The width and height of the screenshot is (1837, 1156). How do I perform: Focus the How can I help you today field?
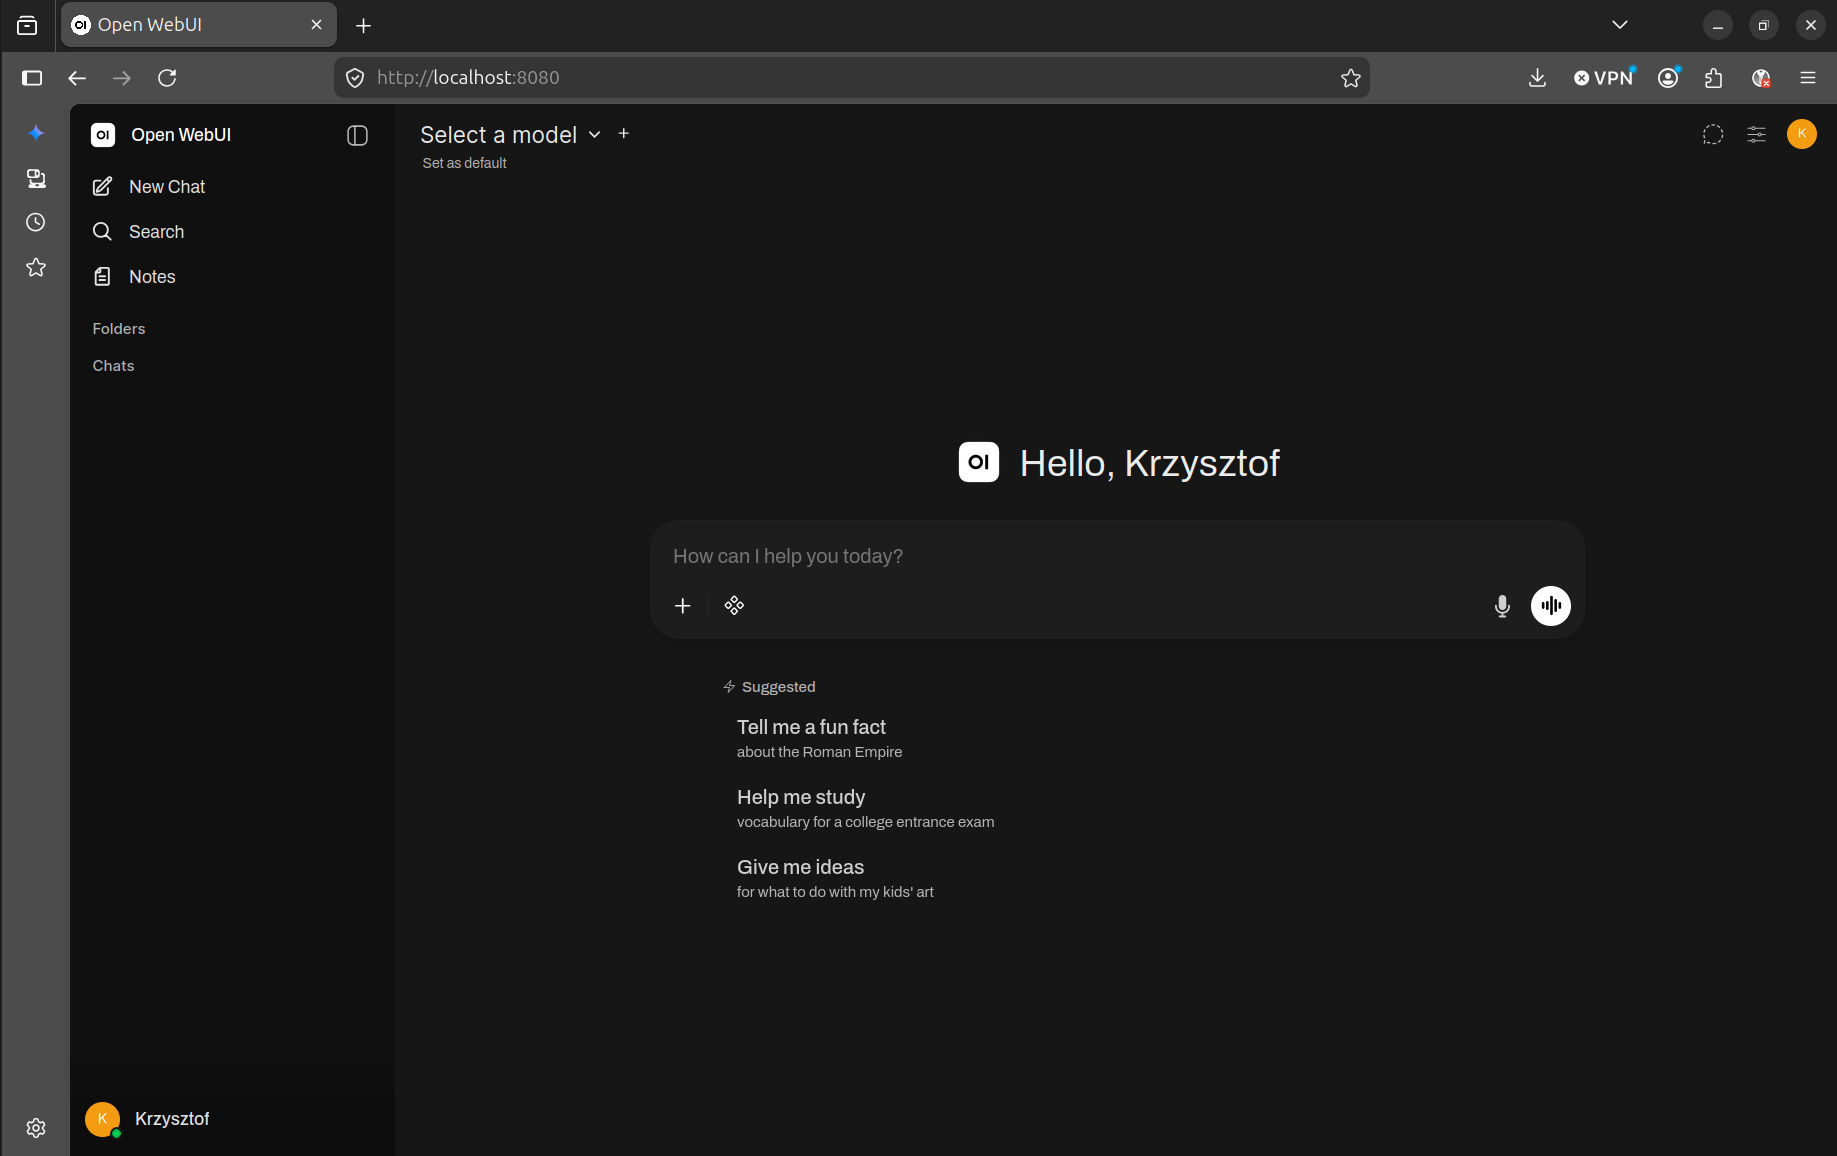[x=1117, y=556]
